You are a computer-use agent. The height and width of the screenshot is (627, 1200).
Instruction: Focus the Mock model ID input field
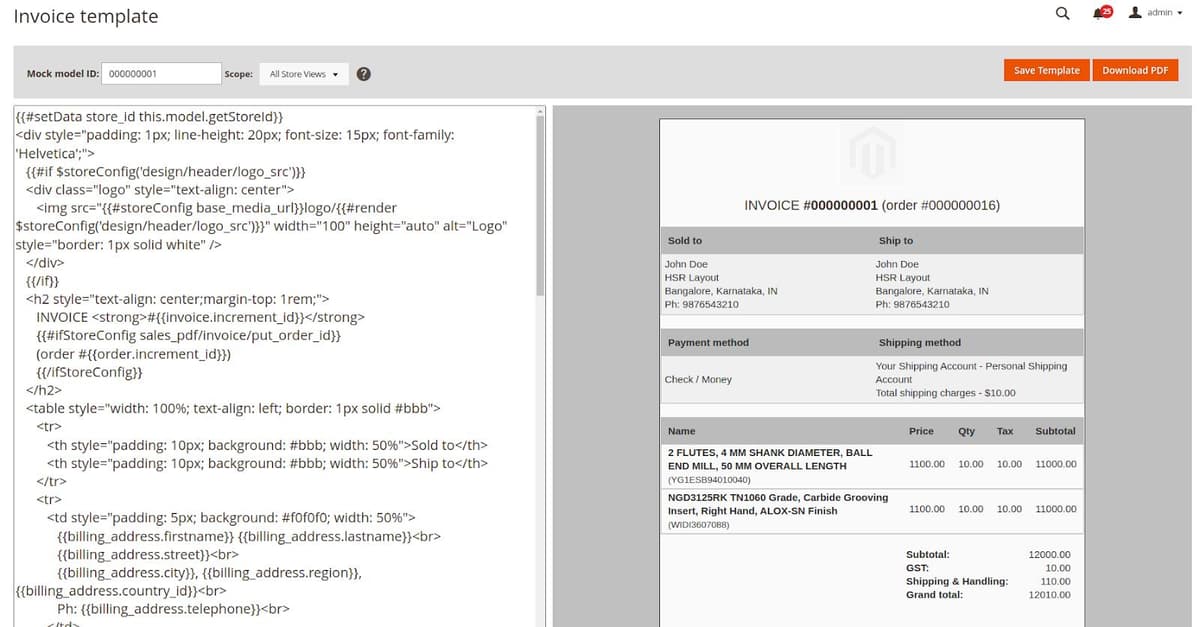(162, 74)
